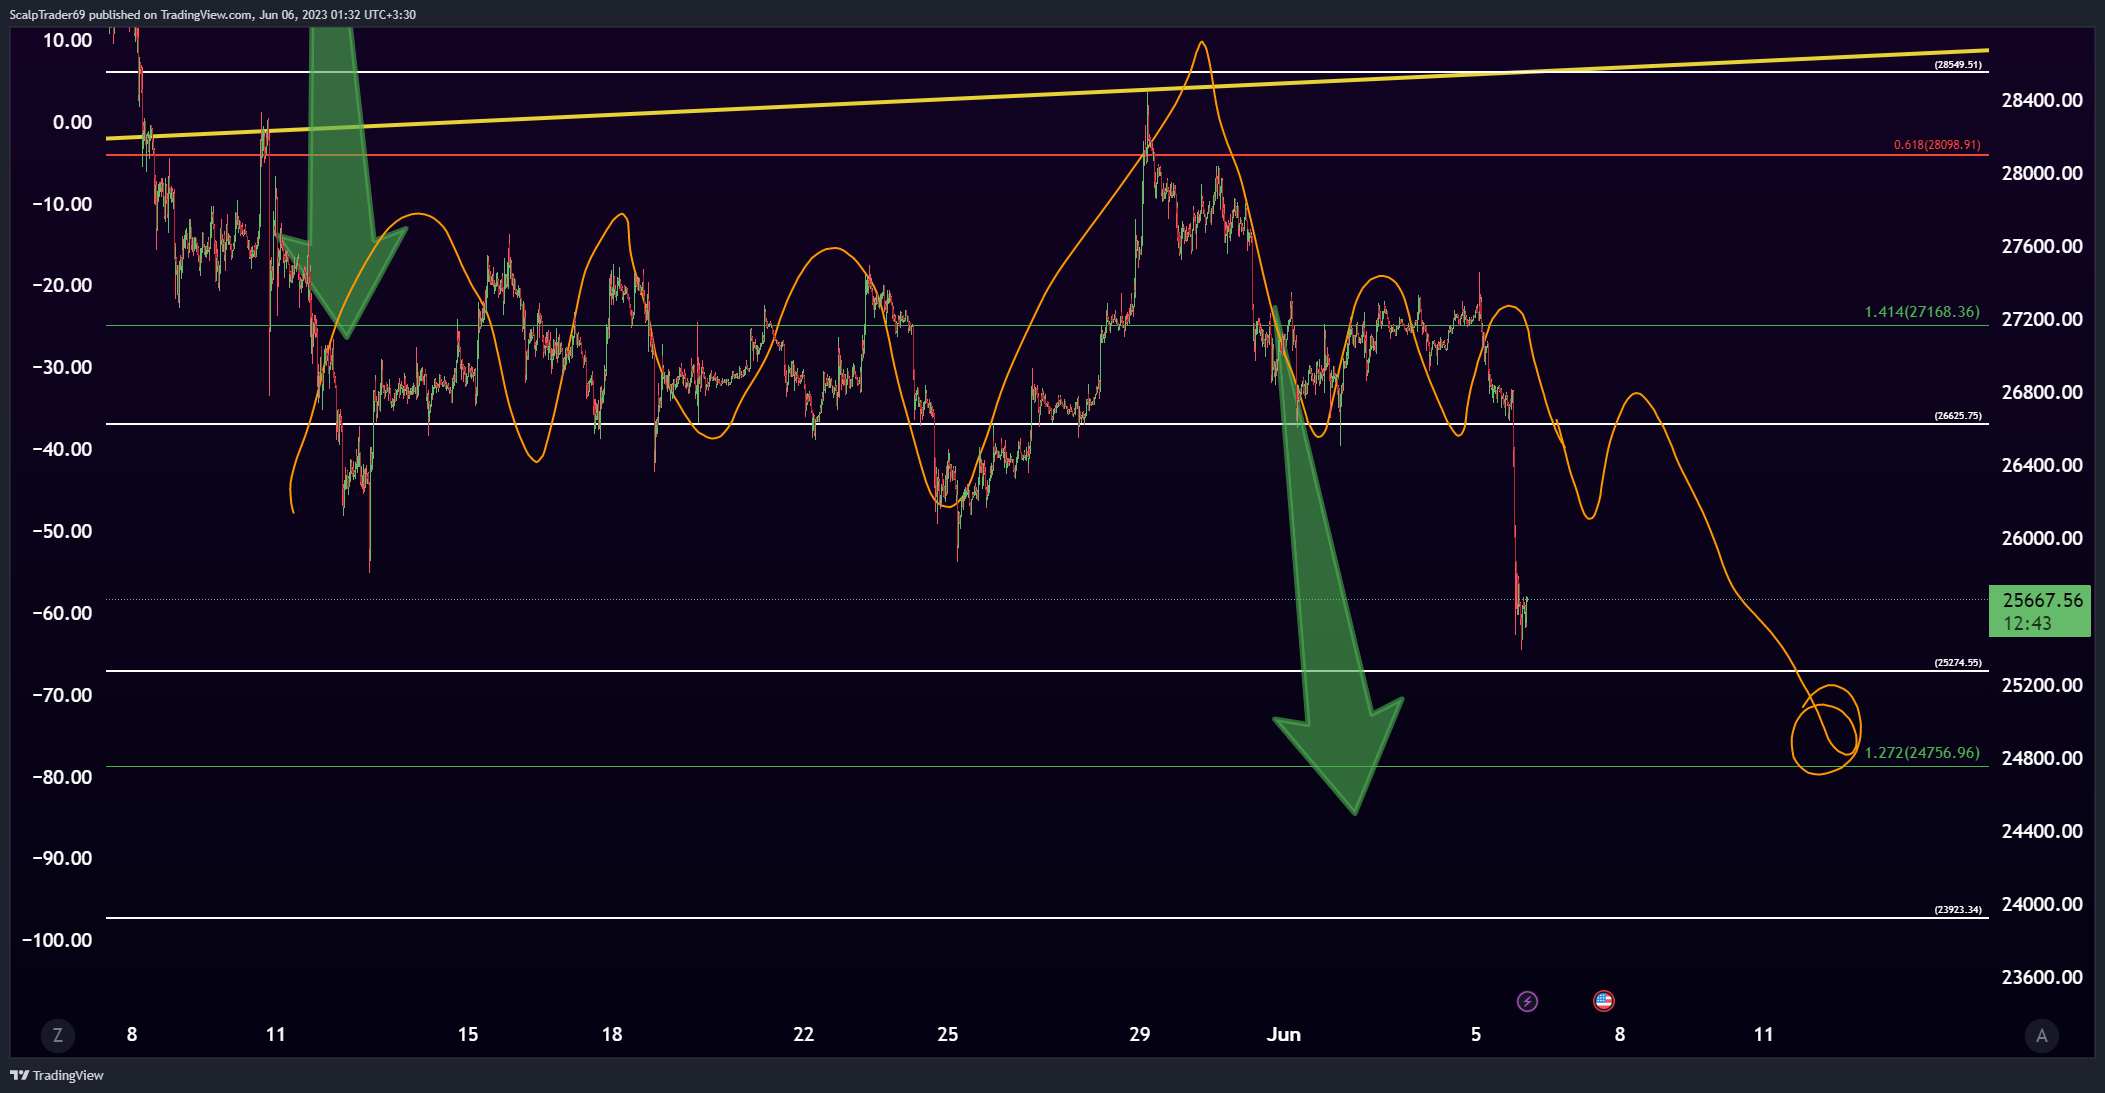The image size is (2105, 1093).
Task: Click the 27600.00 price axis label
Action: (x=2042, y=246)
